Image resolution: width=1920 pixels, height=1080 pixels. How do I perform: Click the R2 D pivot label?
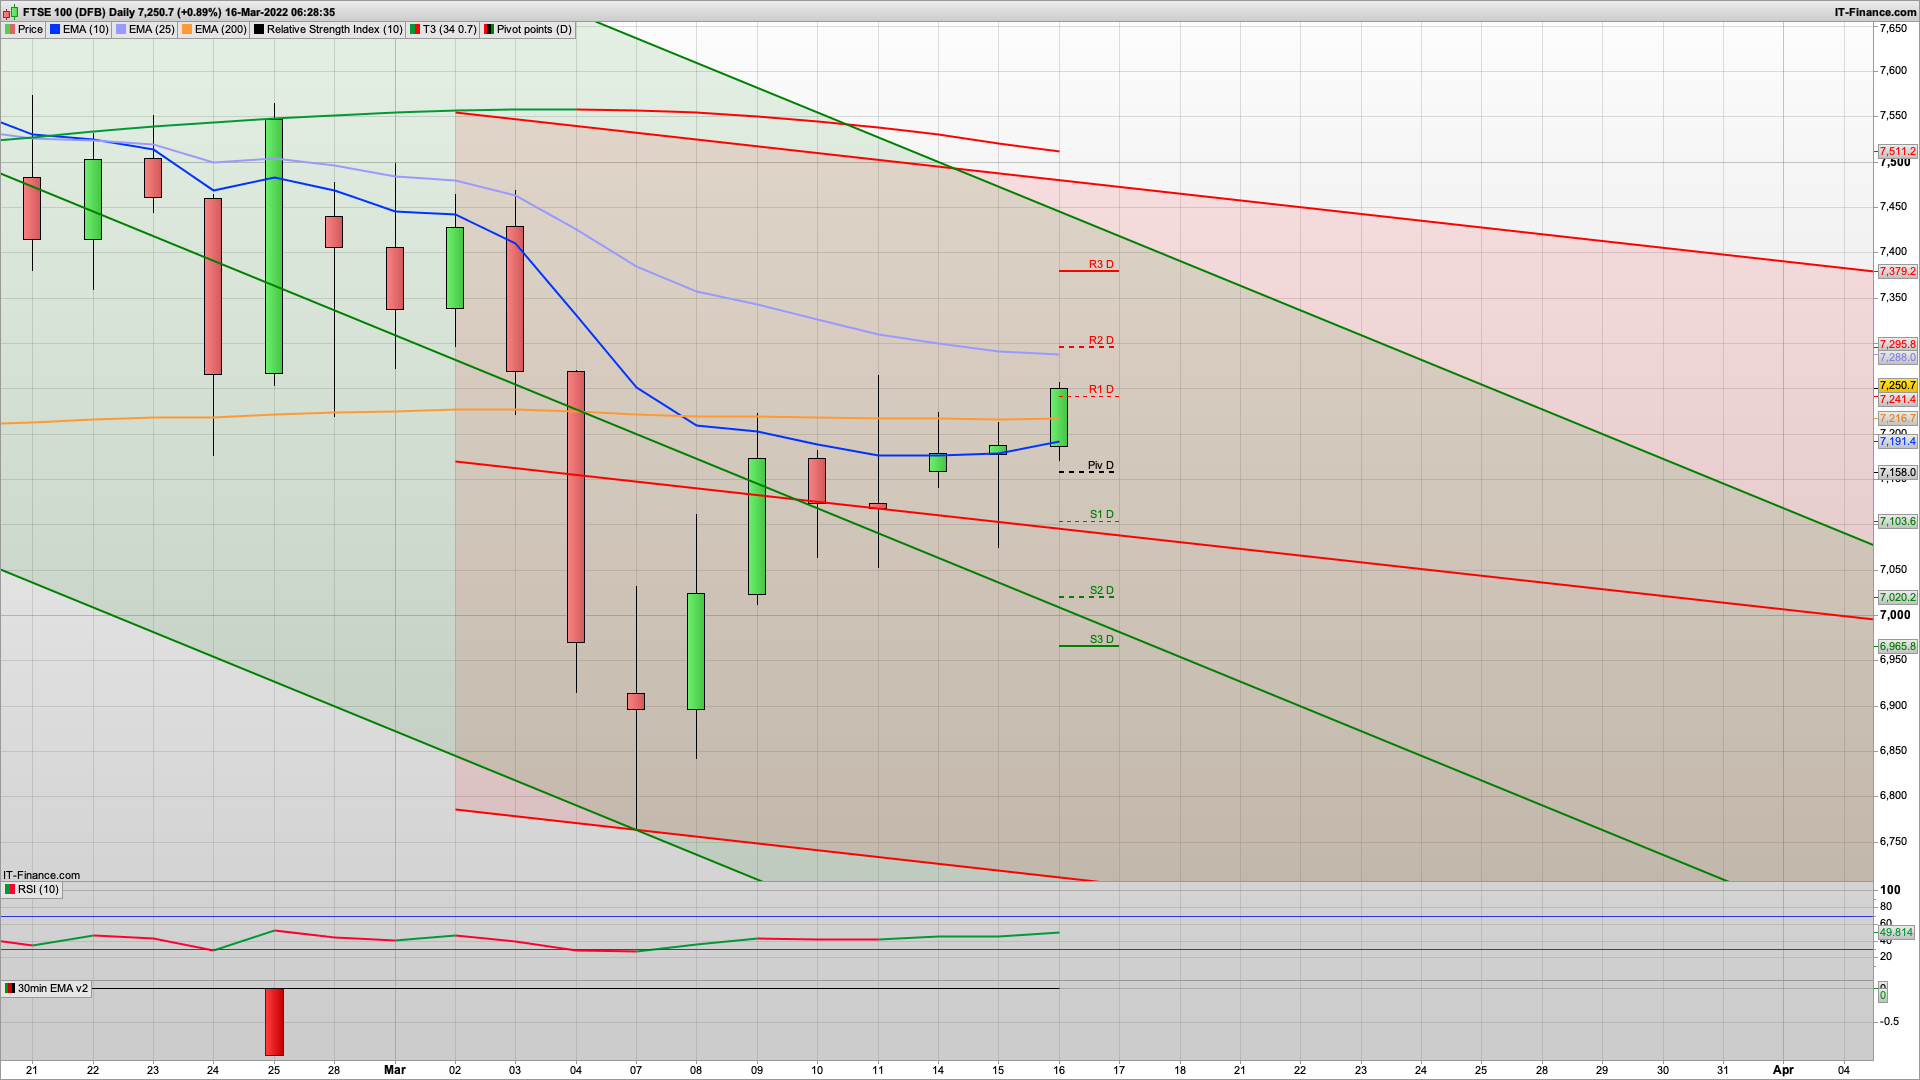coord(1101,341)
